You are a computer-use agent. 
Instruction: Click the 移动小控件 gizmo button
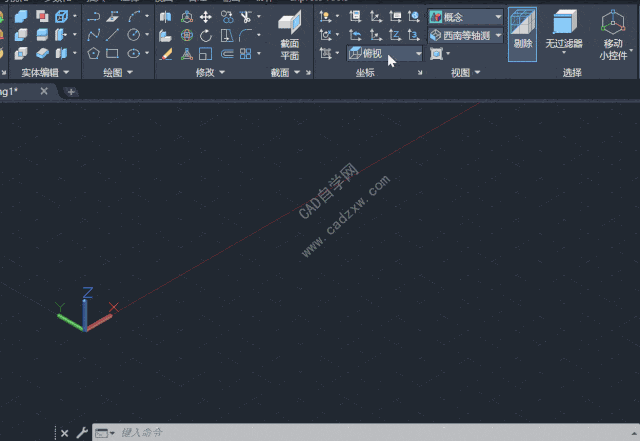tap(613, 36)
